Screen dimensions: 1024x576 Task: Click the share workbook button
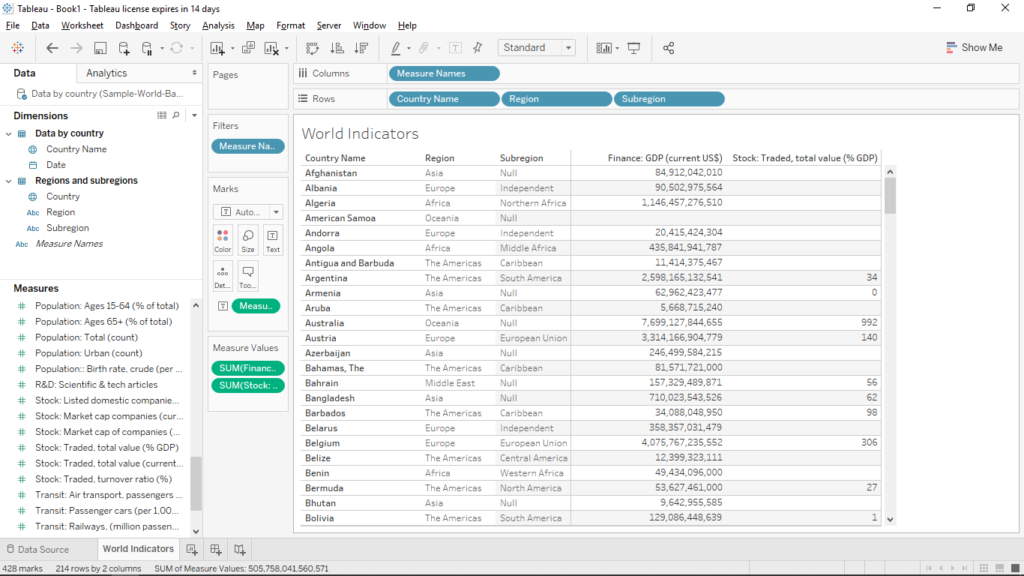668,47
